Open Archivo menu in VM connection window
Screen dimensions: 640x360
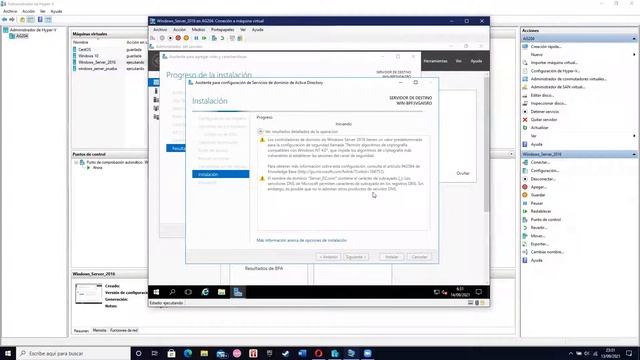160,30
